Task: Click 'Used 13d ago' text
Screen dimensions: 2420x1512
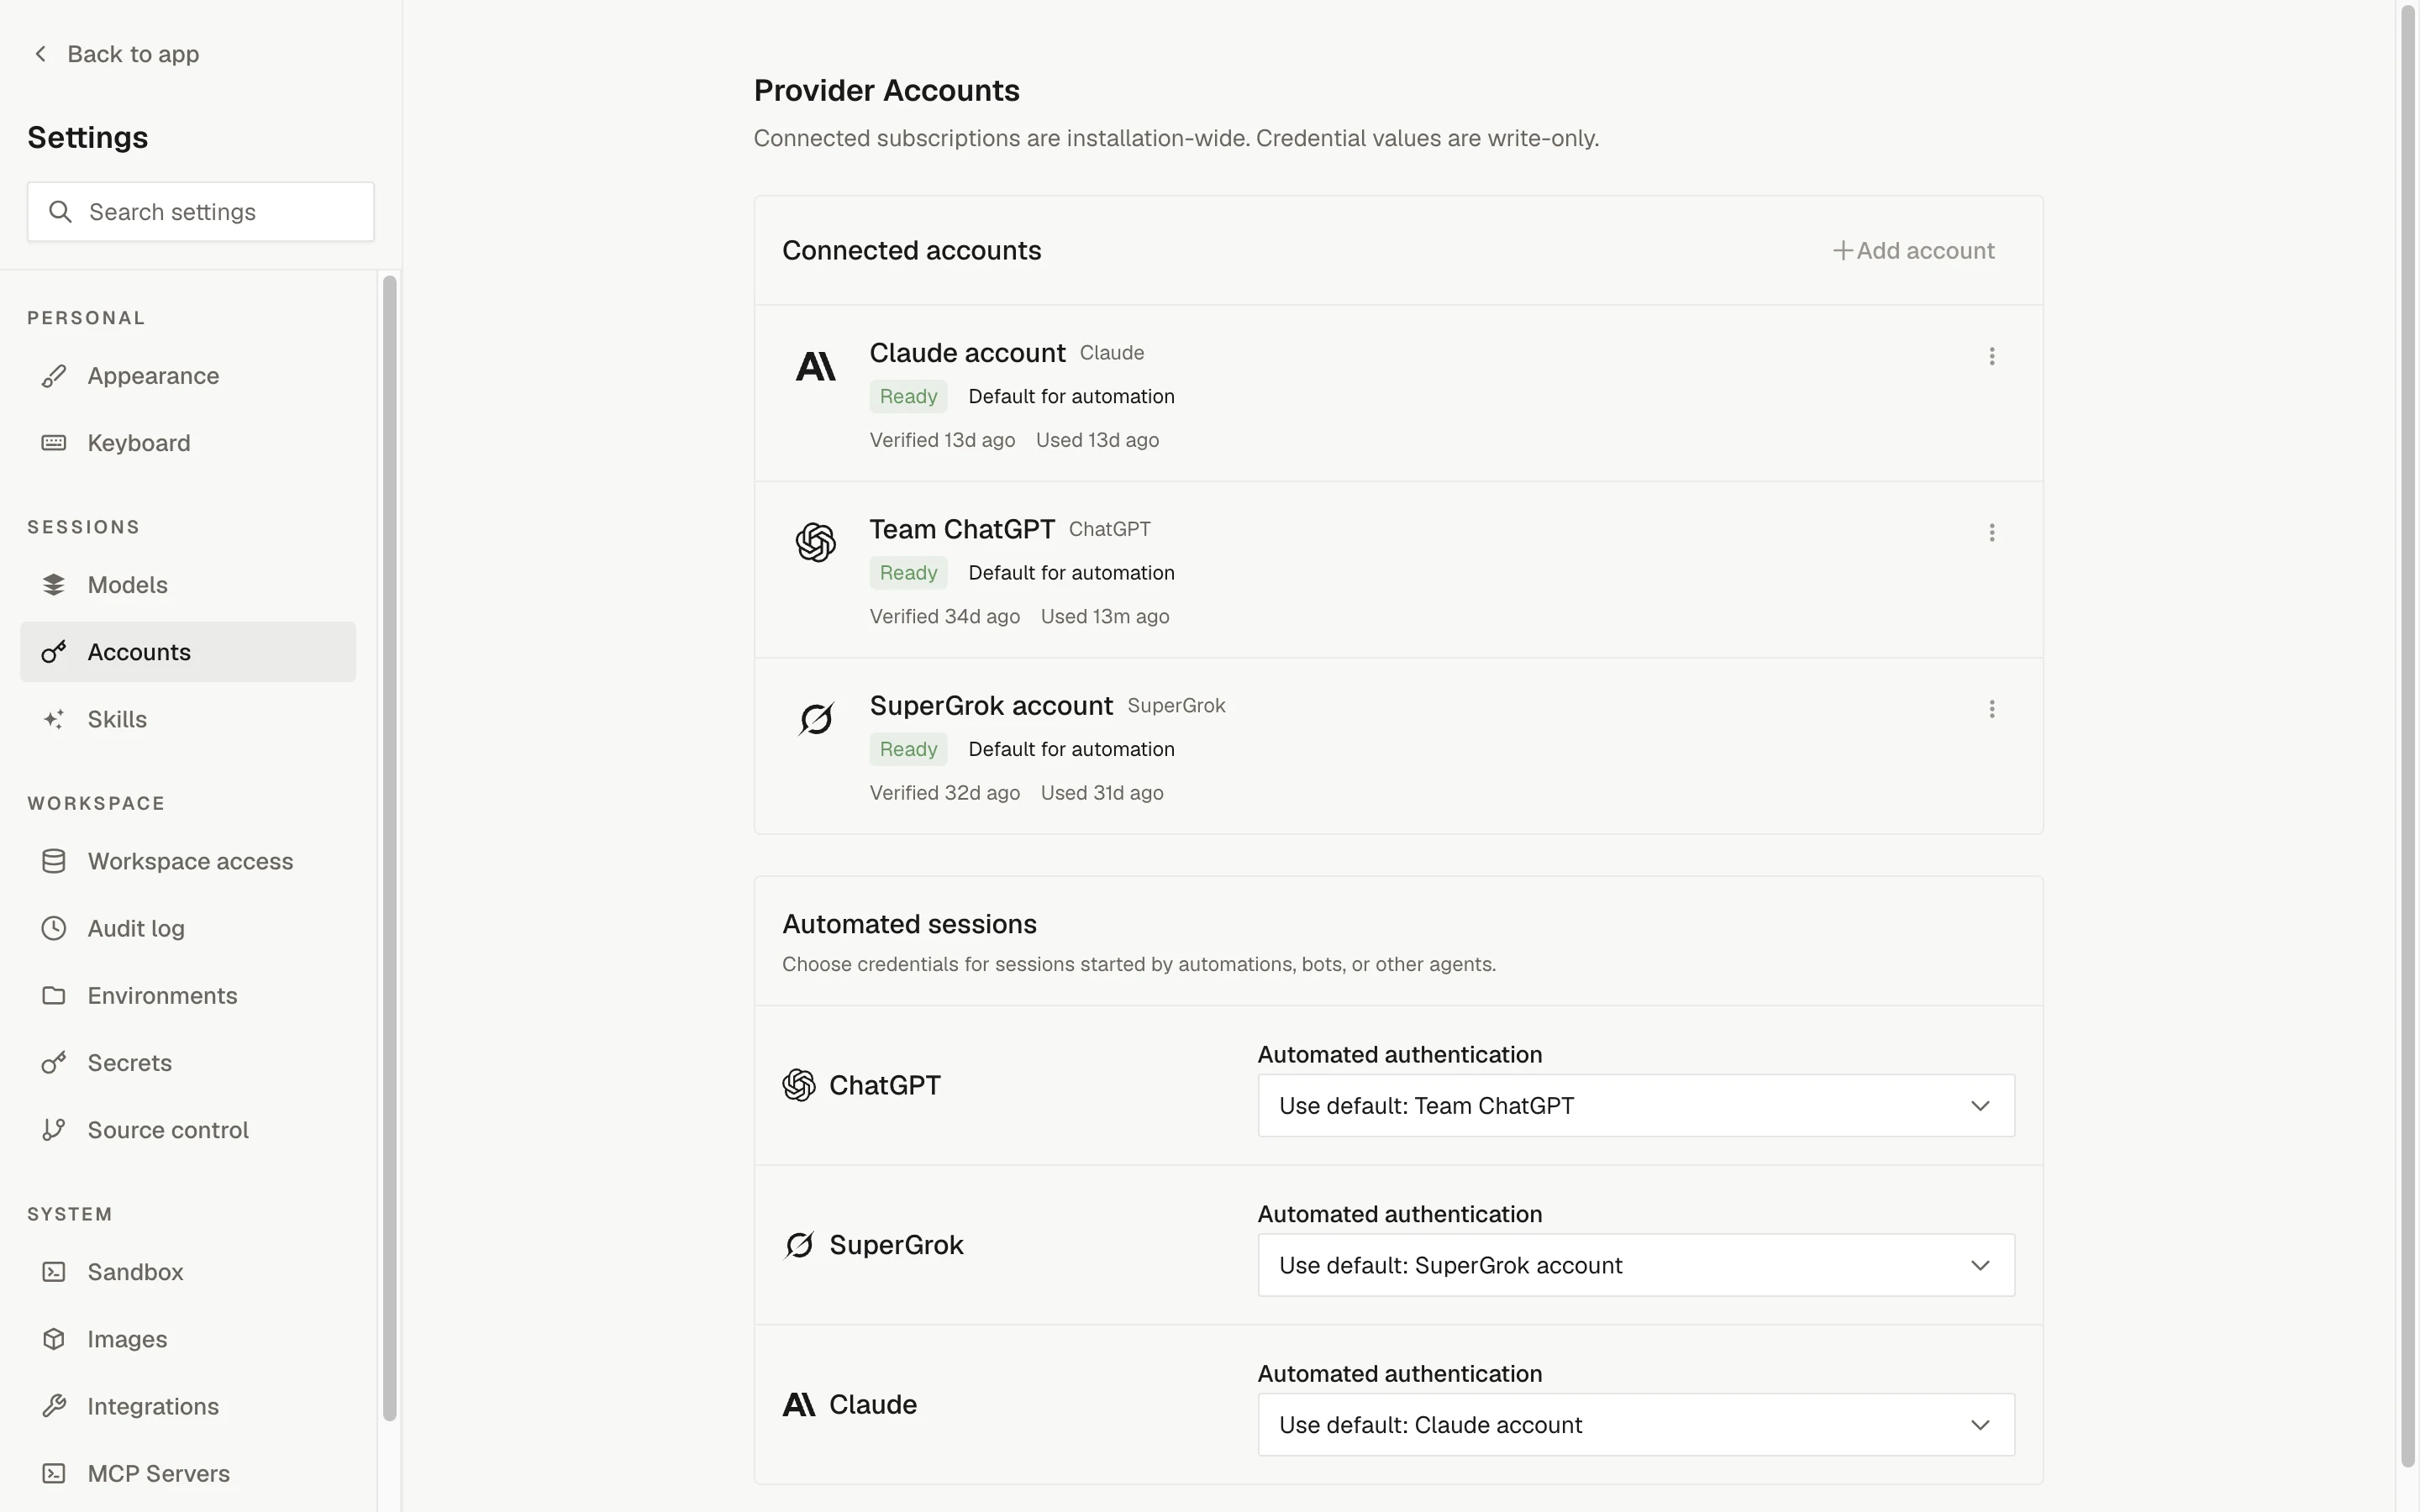Action: pos(1097,440)
